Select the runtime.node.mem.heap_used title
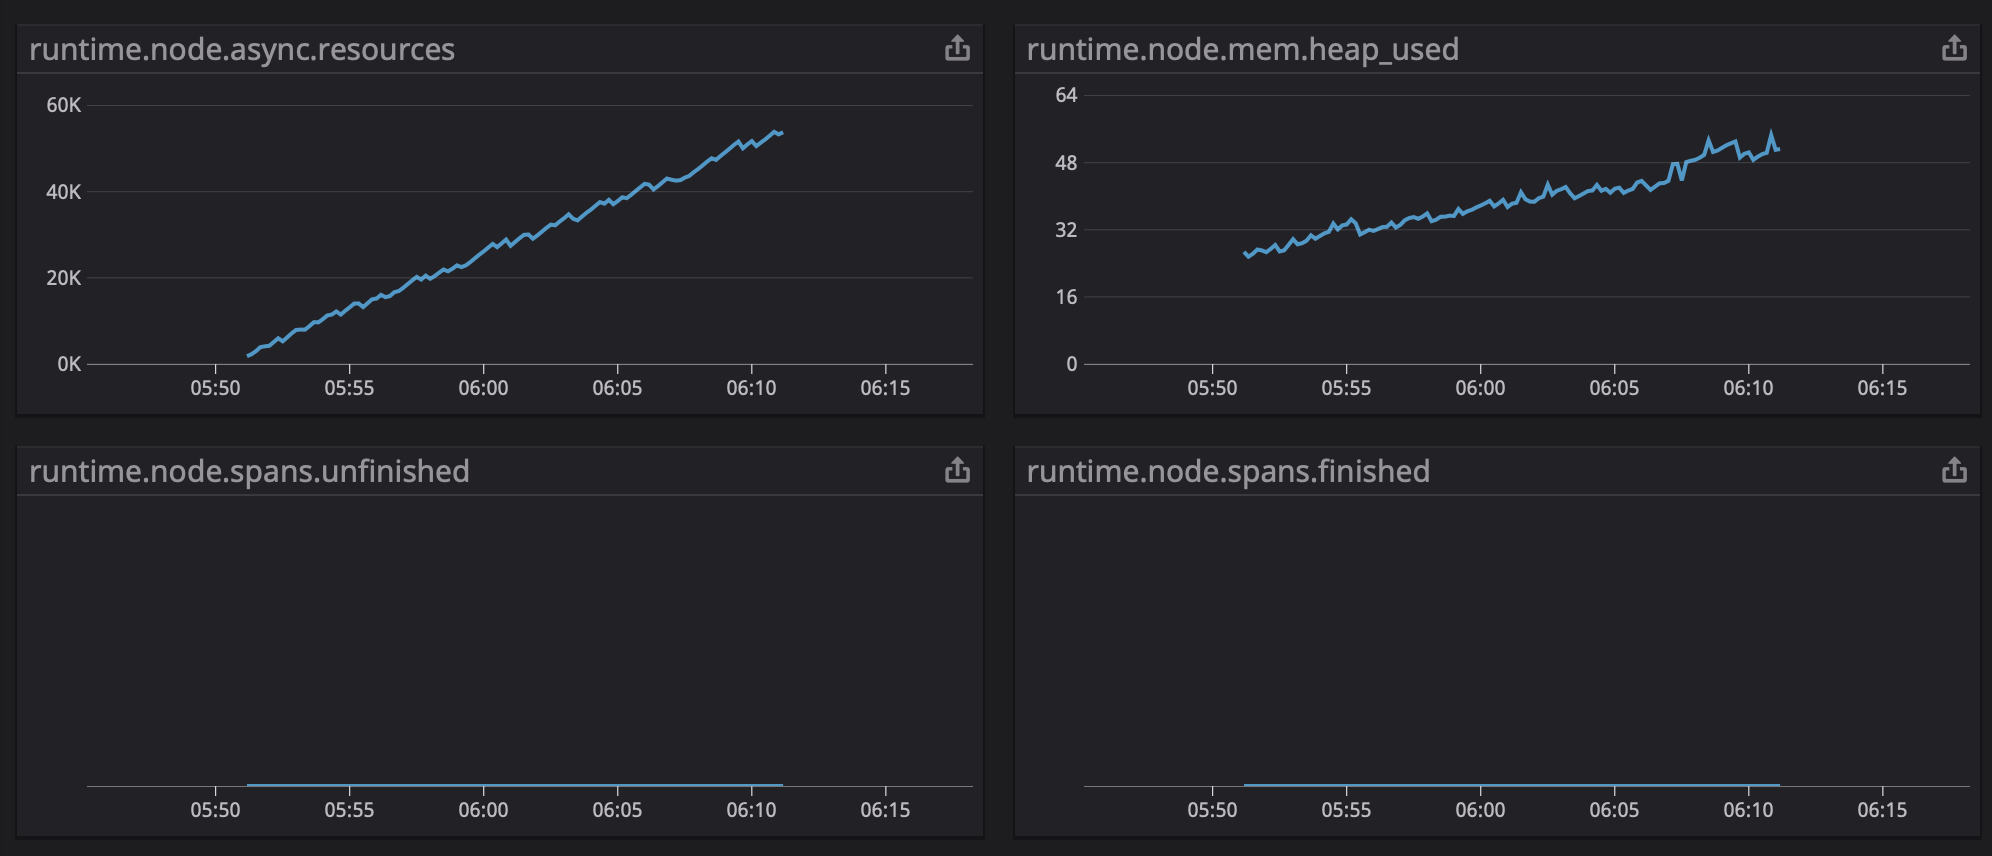The width and height of the screenshot is (1992, 856). pos(1242,49)
